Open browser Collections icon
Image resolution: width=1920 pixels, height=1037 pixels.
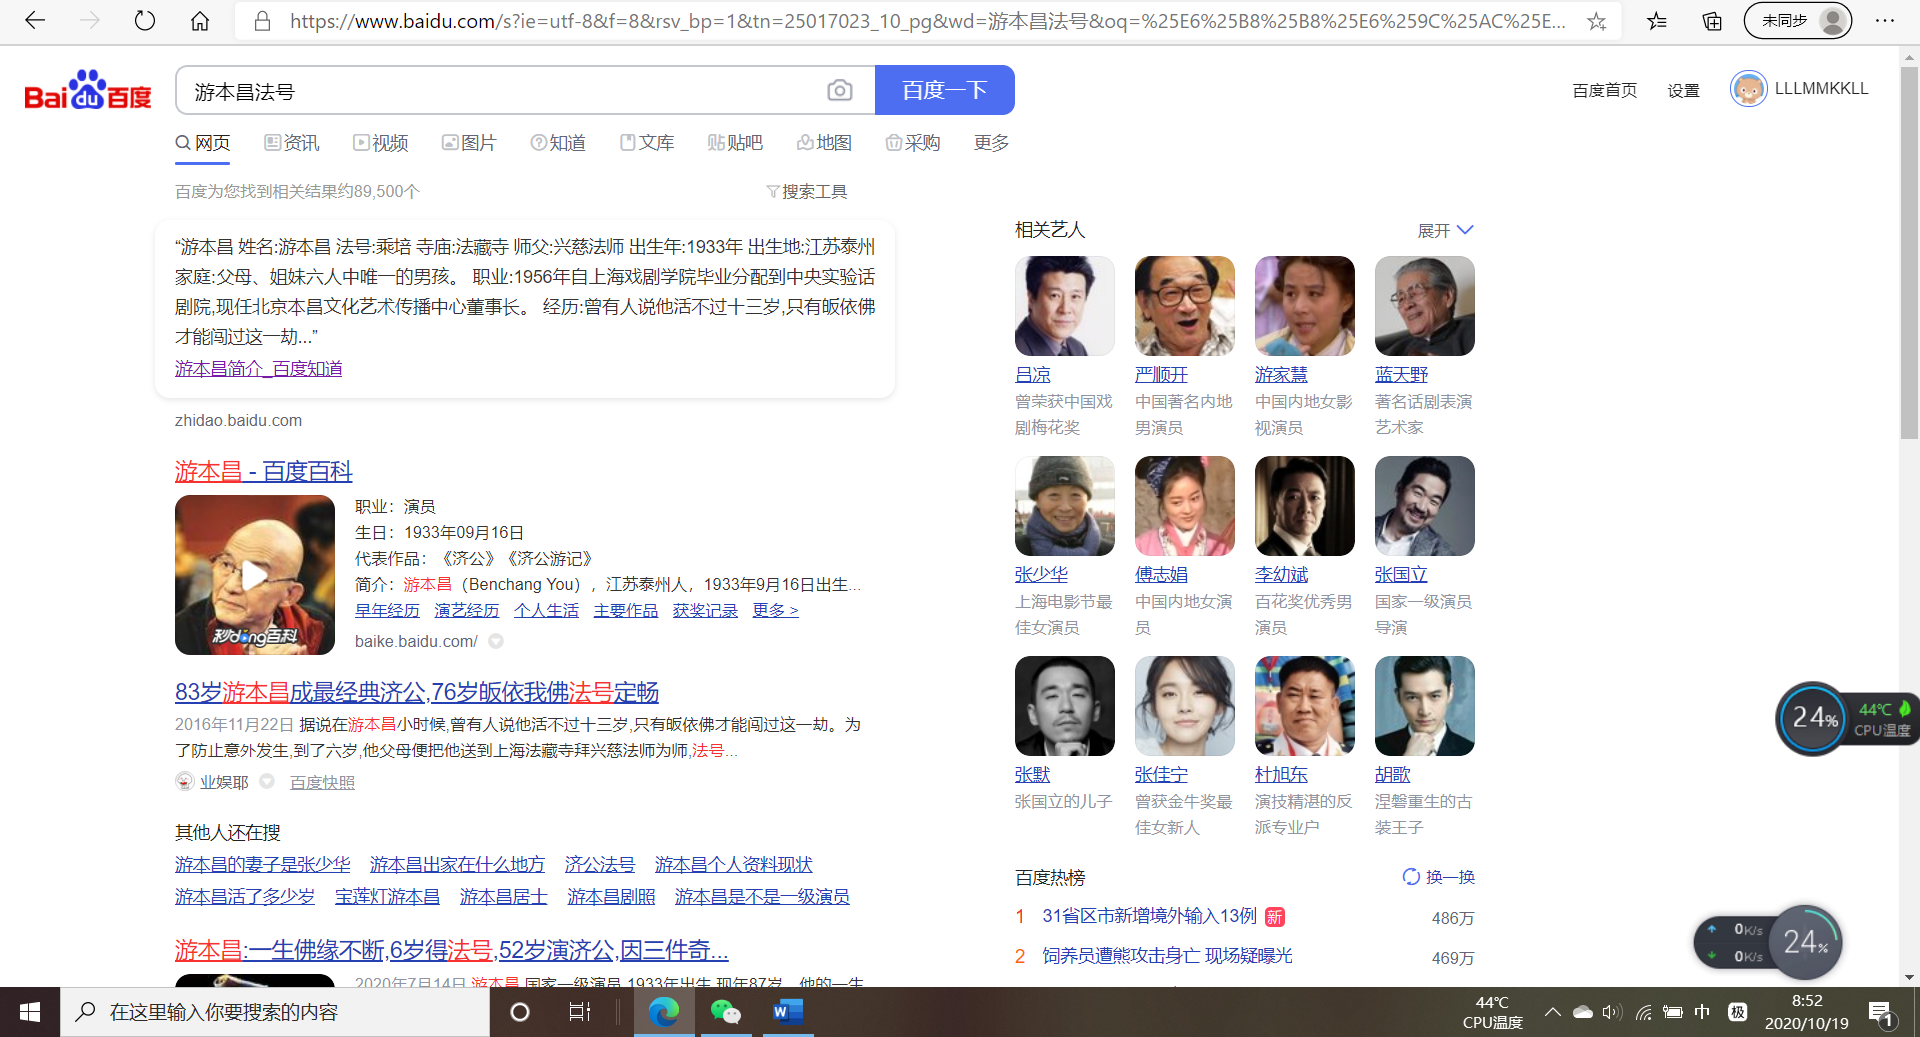pos(1712,21)
